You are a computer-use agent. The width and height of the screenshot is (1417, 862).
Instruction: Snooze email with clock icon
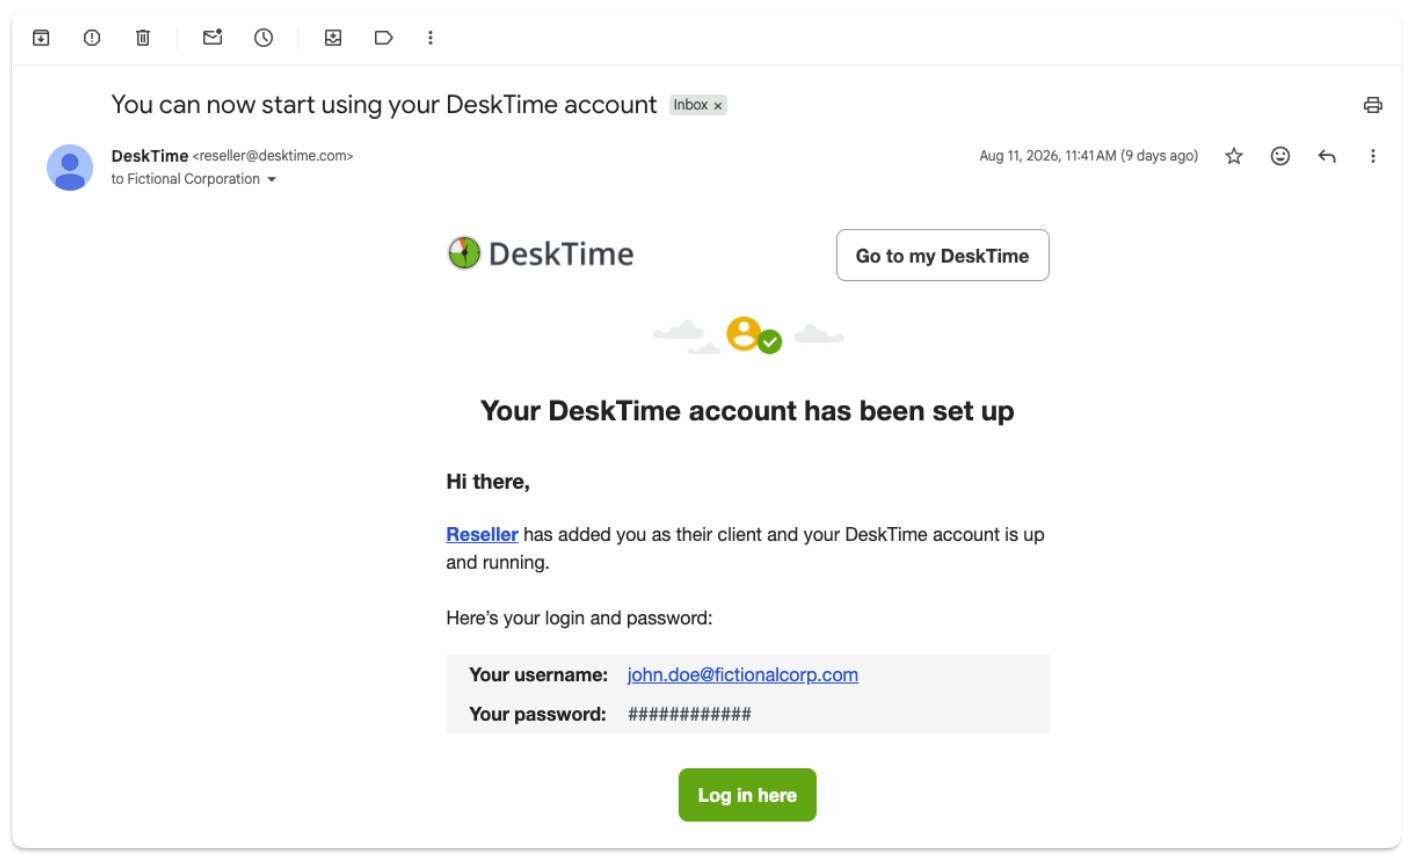pos(264,38)
